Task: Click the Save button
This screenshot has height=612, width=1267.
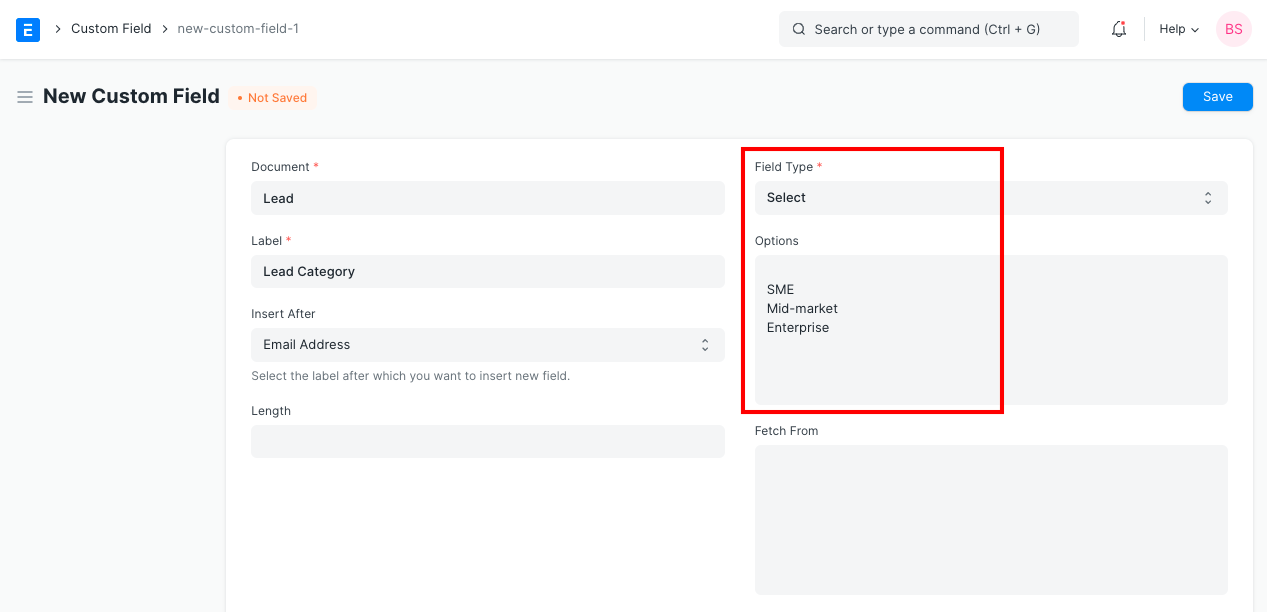Action: (1217, 96)
